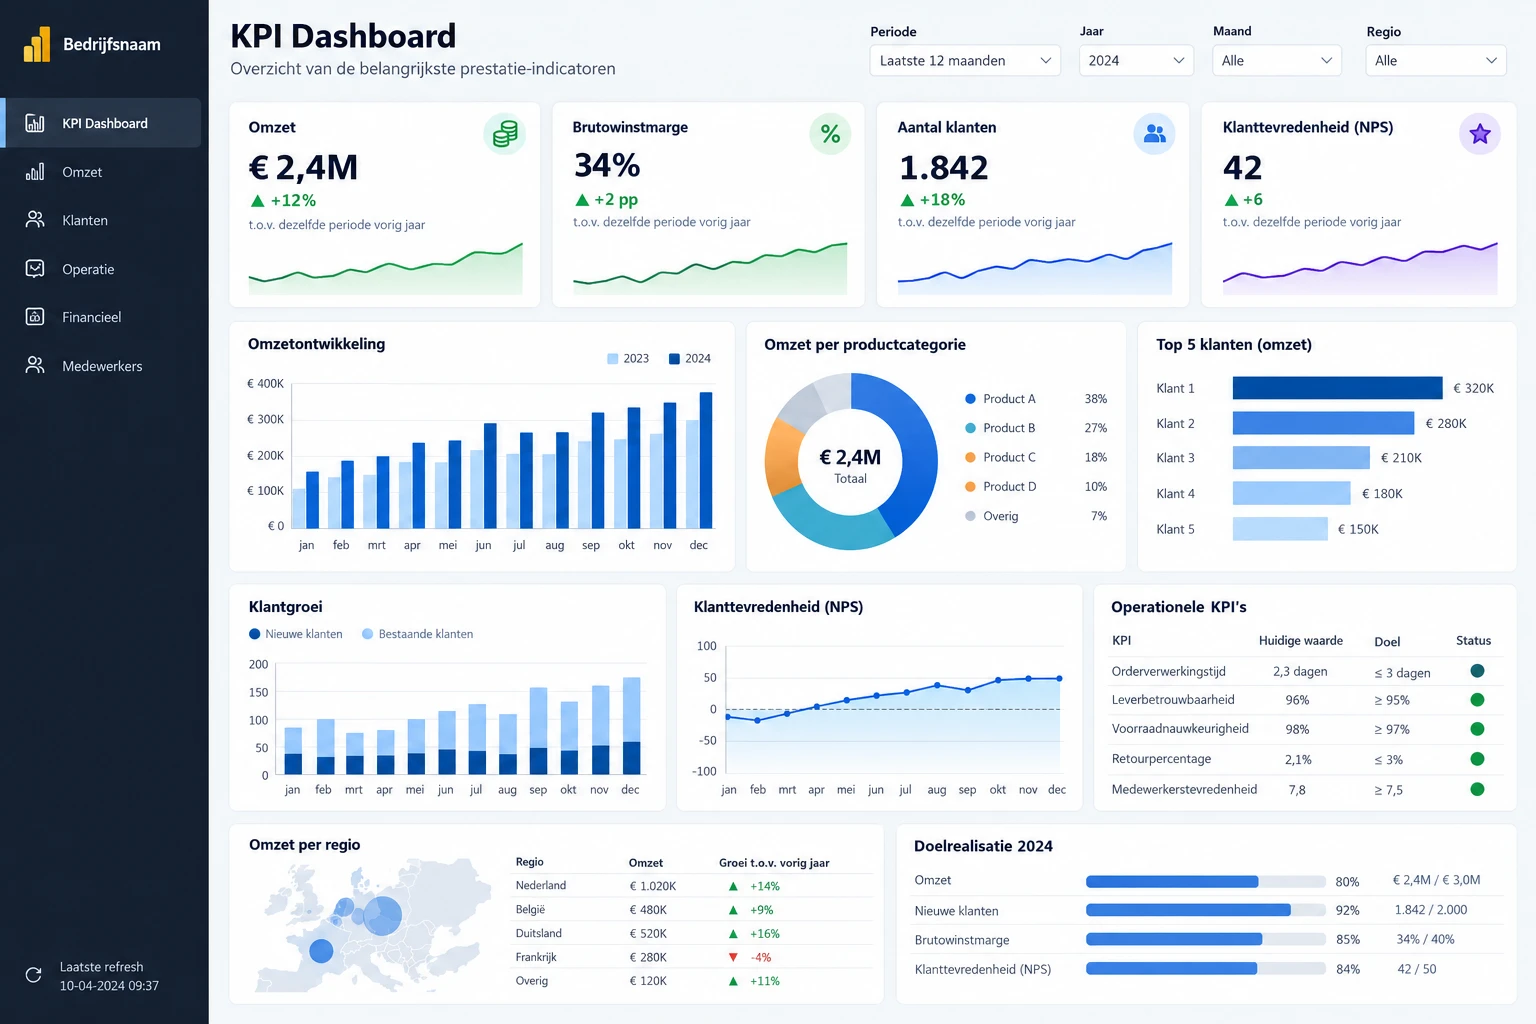Screen dimensions: 1536x1024
Task: Click the Brutowinstmarge 34% / 40% goal text
Action: (x=1426, y=939)
